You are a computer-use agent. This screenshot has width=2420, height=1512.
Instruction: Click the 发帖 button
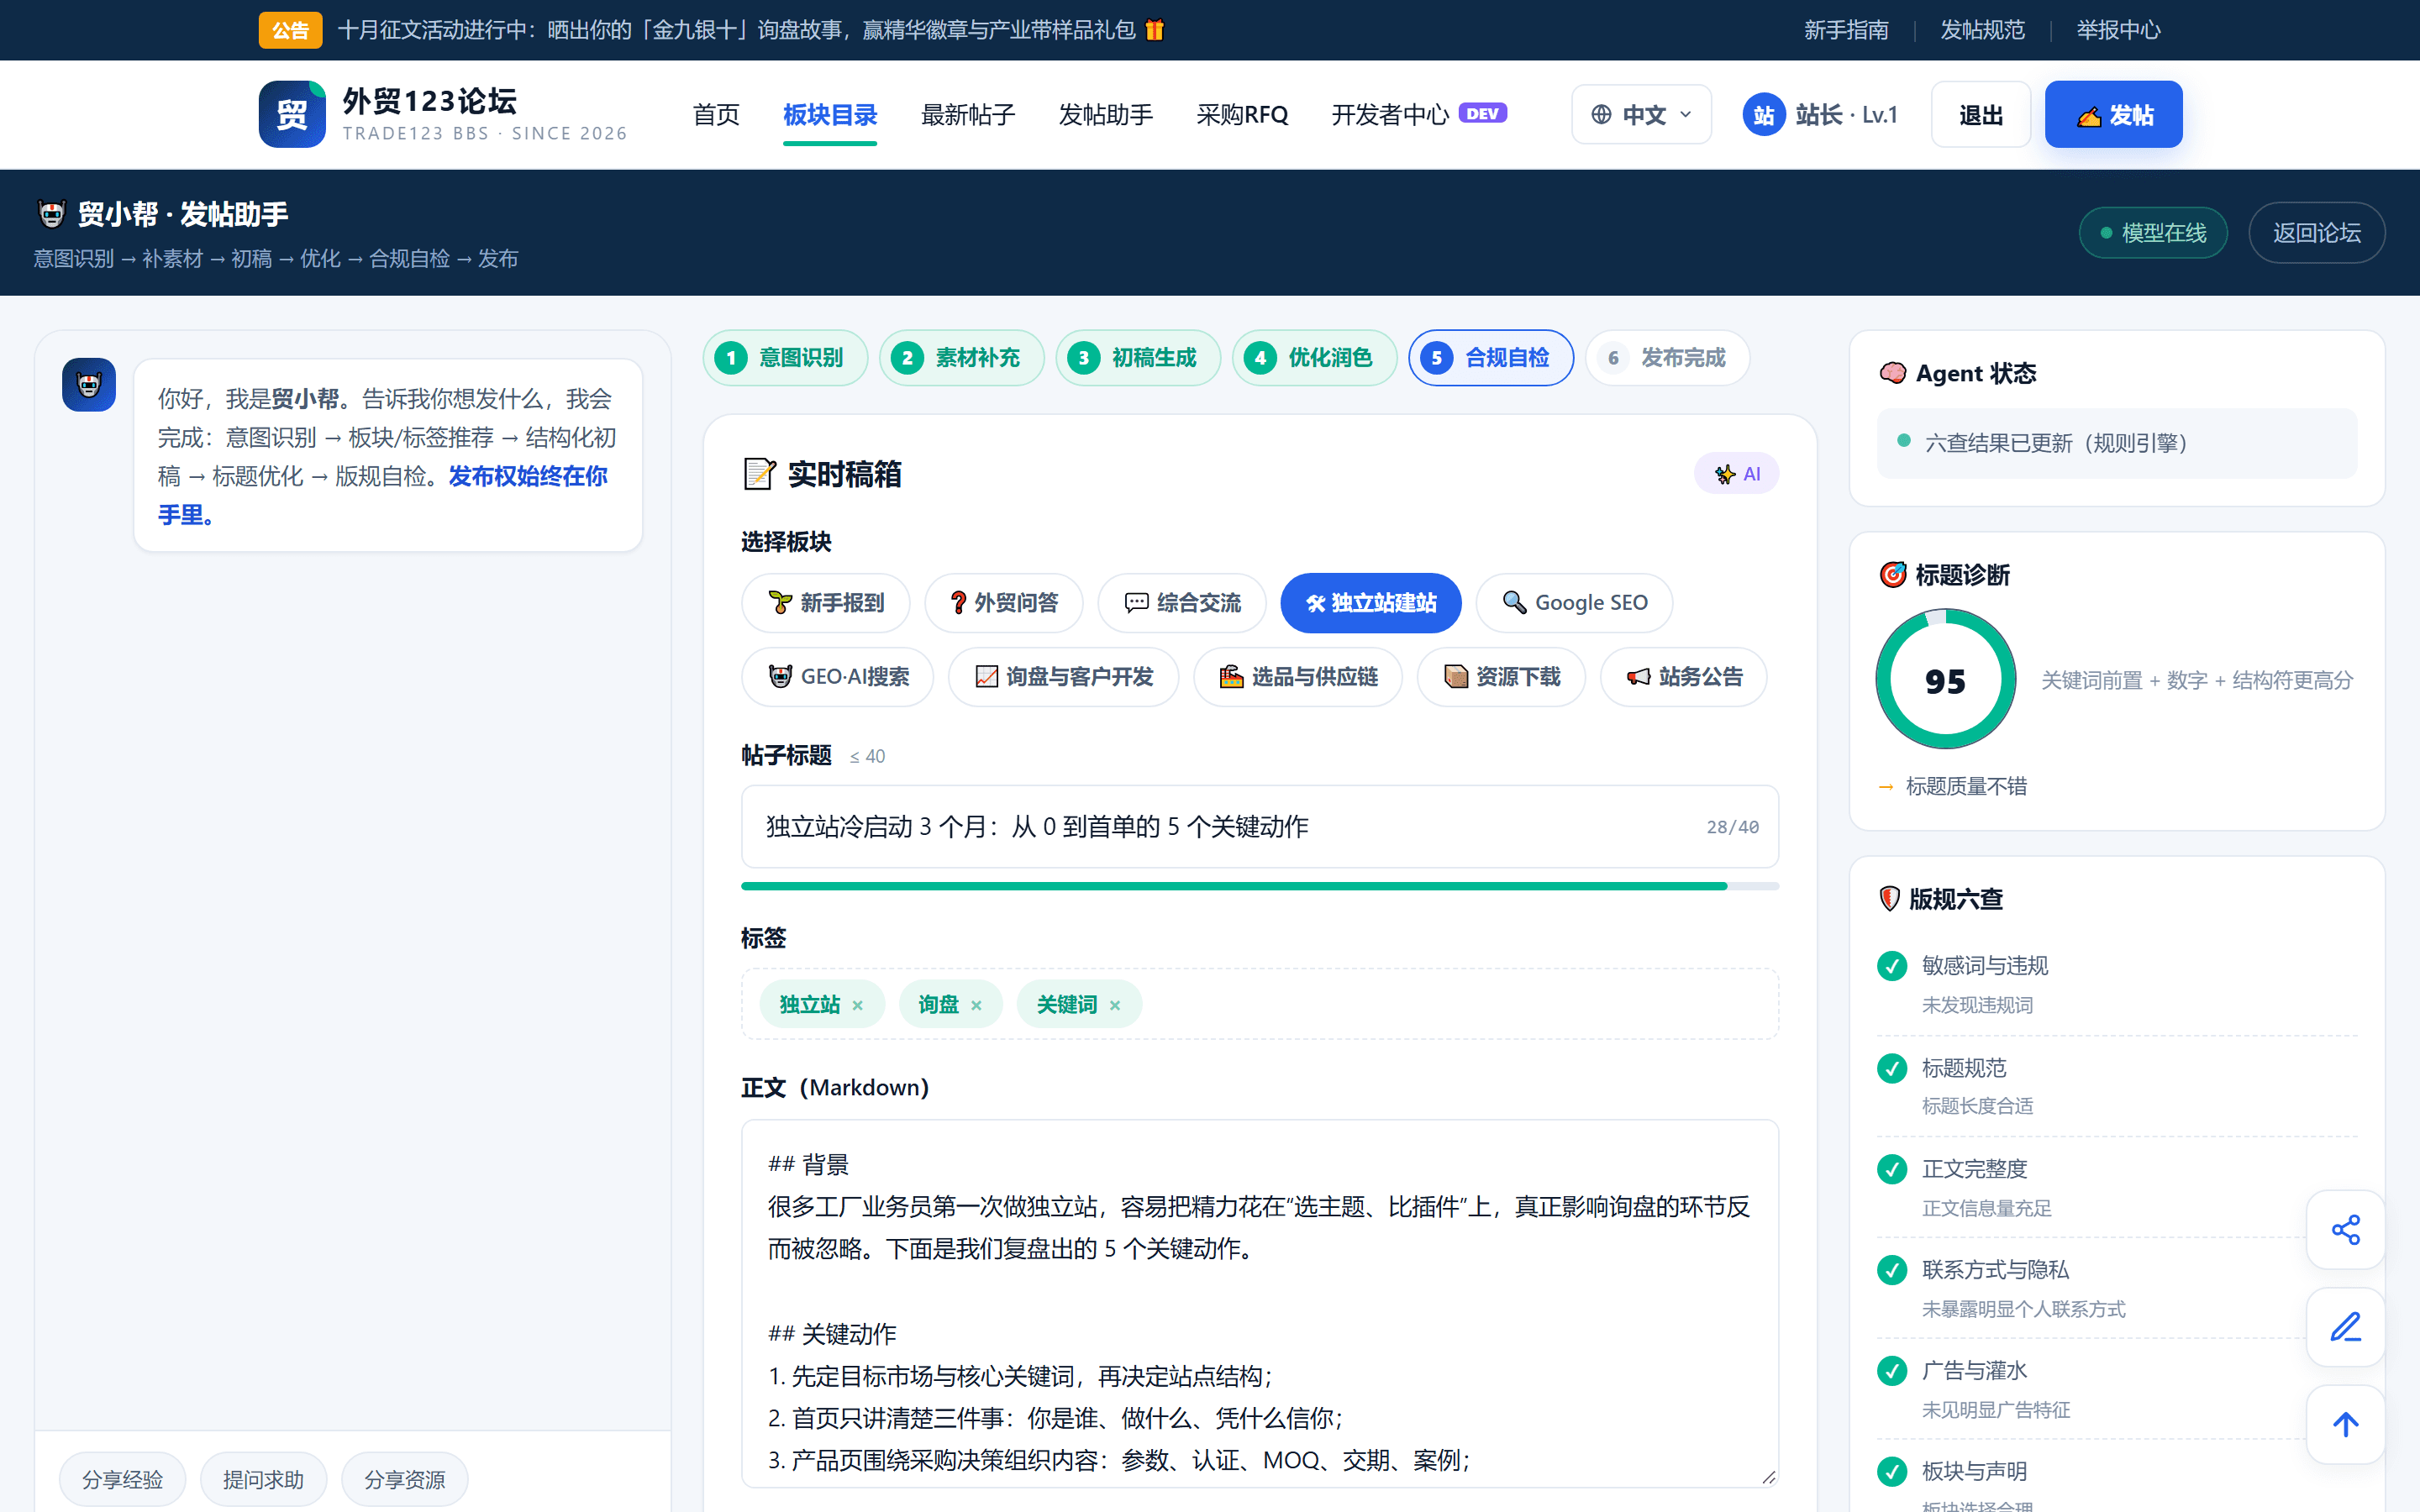[2113, 114]
